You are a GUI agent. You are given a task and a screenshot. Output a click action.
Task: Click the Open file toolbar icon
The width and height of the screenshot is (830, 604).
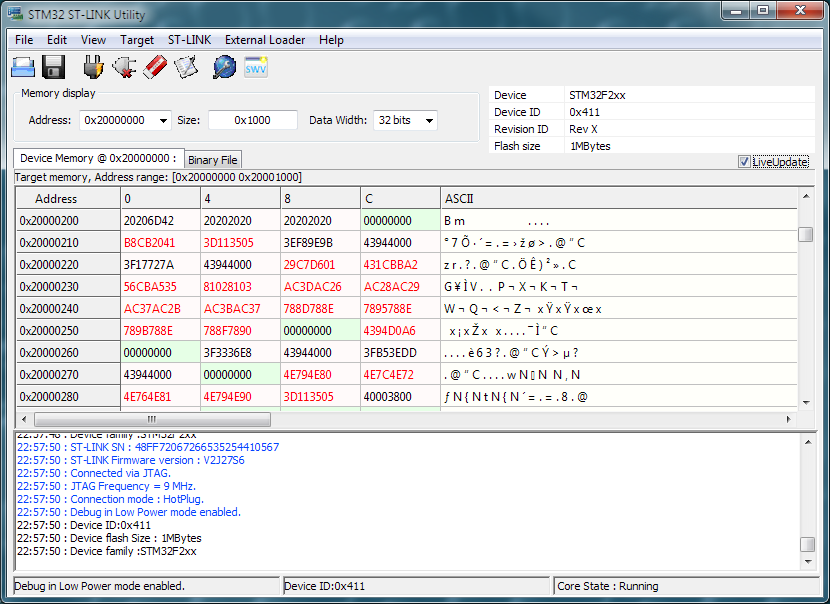[23, 67]
